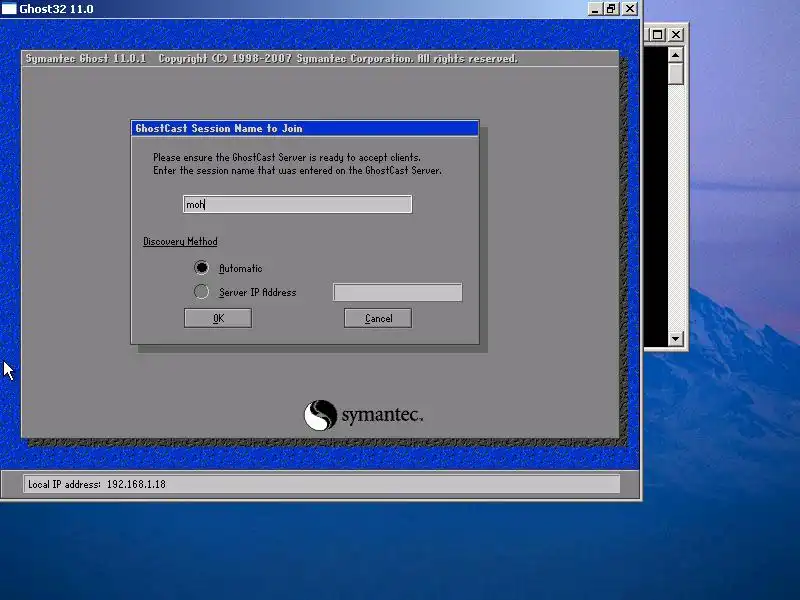This screenshot has width=800, height=600.
Task: Close the background console window
Action: click(676, 35)
